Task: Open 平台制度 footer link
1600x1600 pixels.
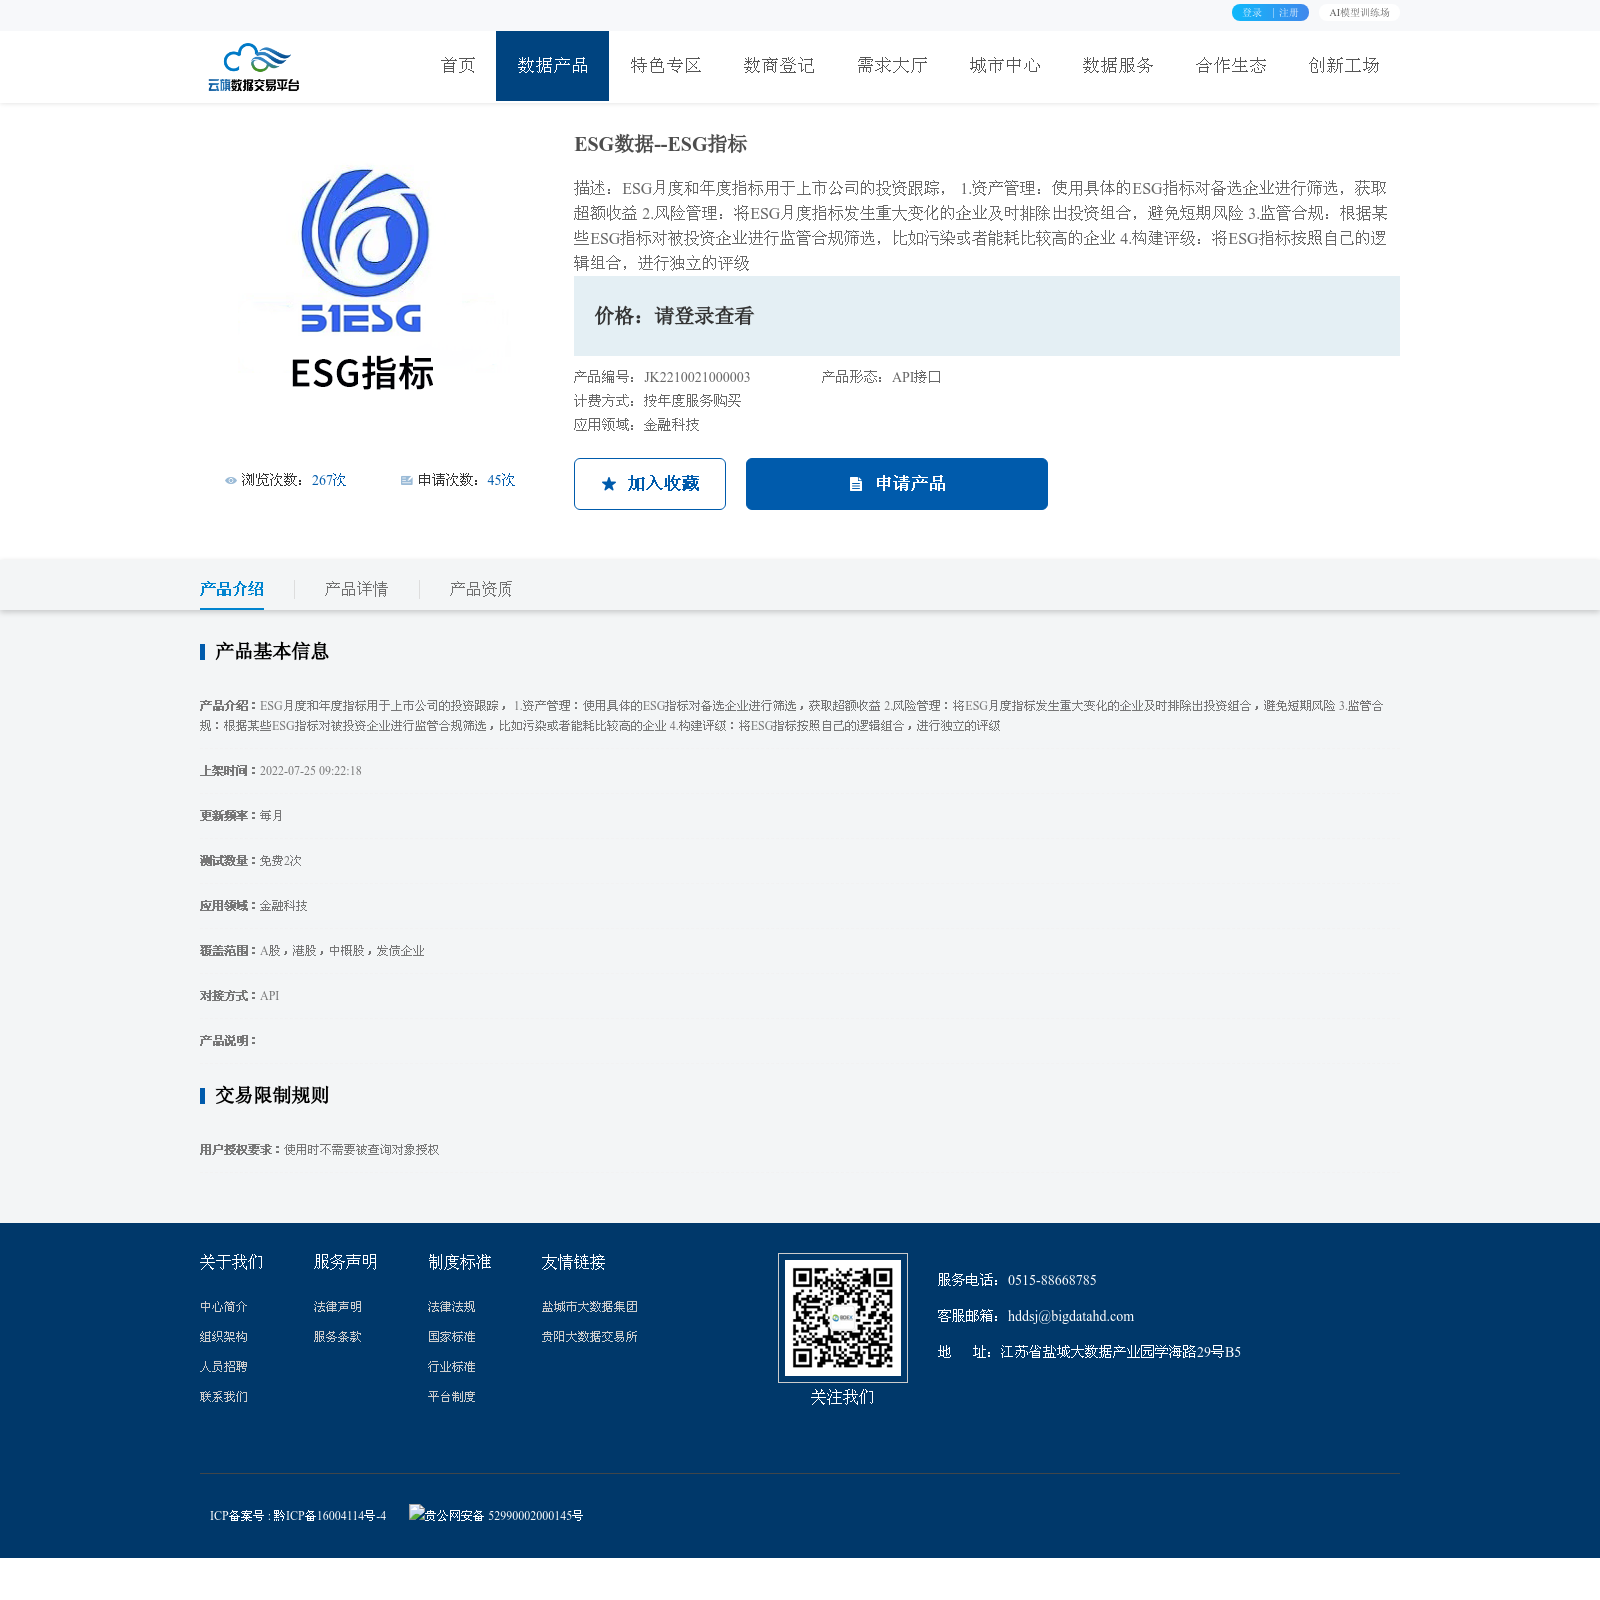Action: [452, 1397]
